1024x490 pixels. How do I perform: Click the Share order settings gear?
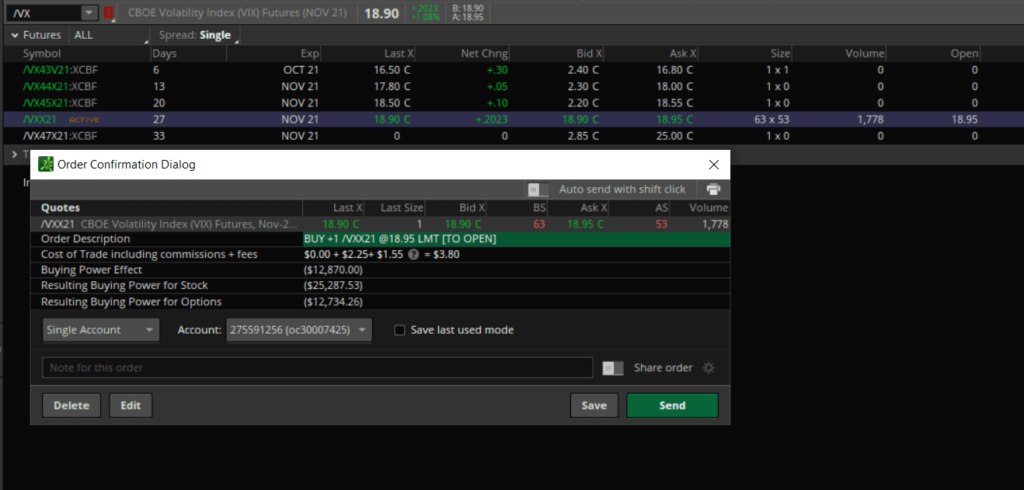pyautogui.click(x=709, y=368)
